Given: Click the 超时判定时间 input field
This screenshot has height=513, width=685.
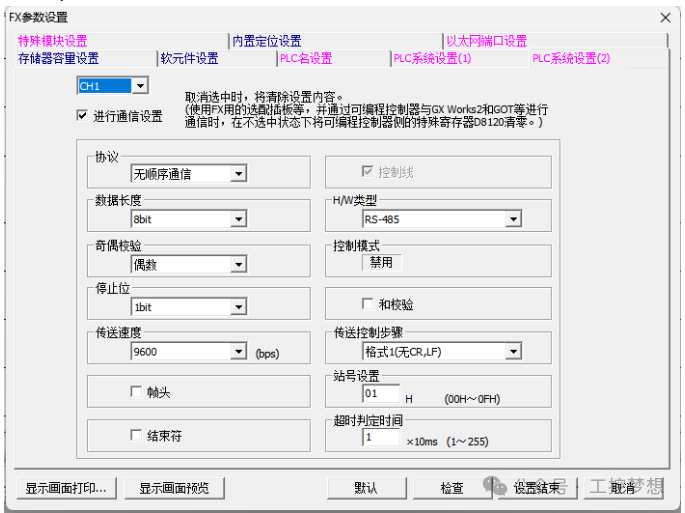Looking at the screenshot, I should point(381,437).
